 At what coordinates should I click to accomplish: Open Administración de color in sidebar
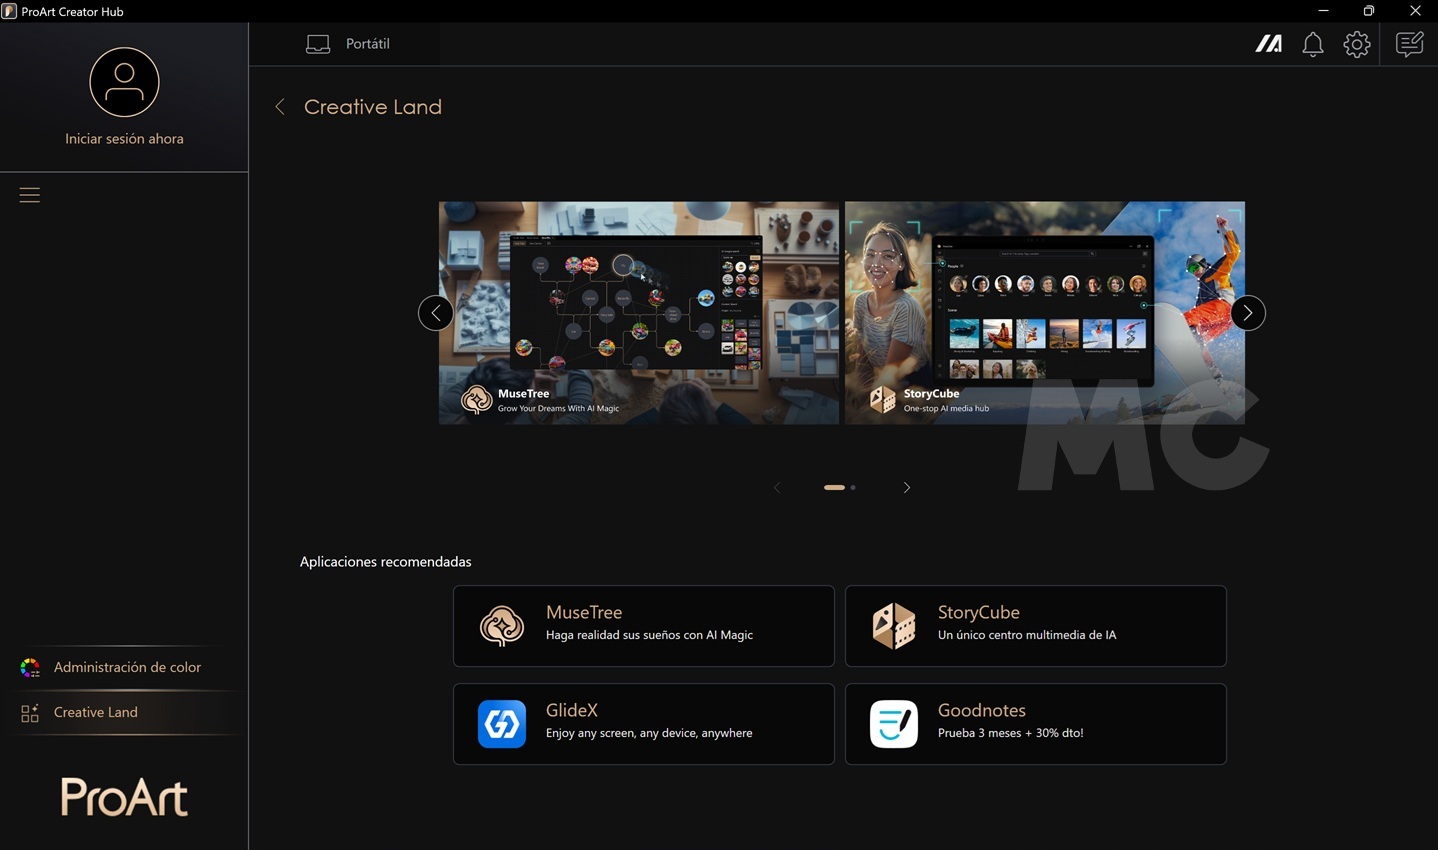click(x=124, y=667)
